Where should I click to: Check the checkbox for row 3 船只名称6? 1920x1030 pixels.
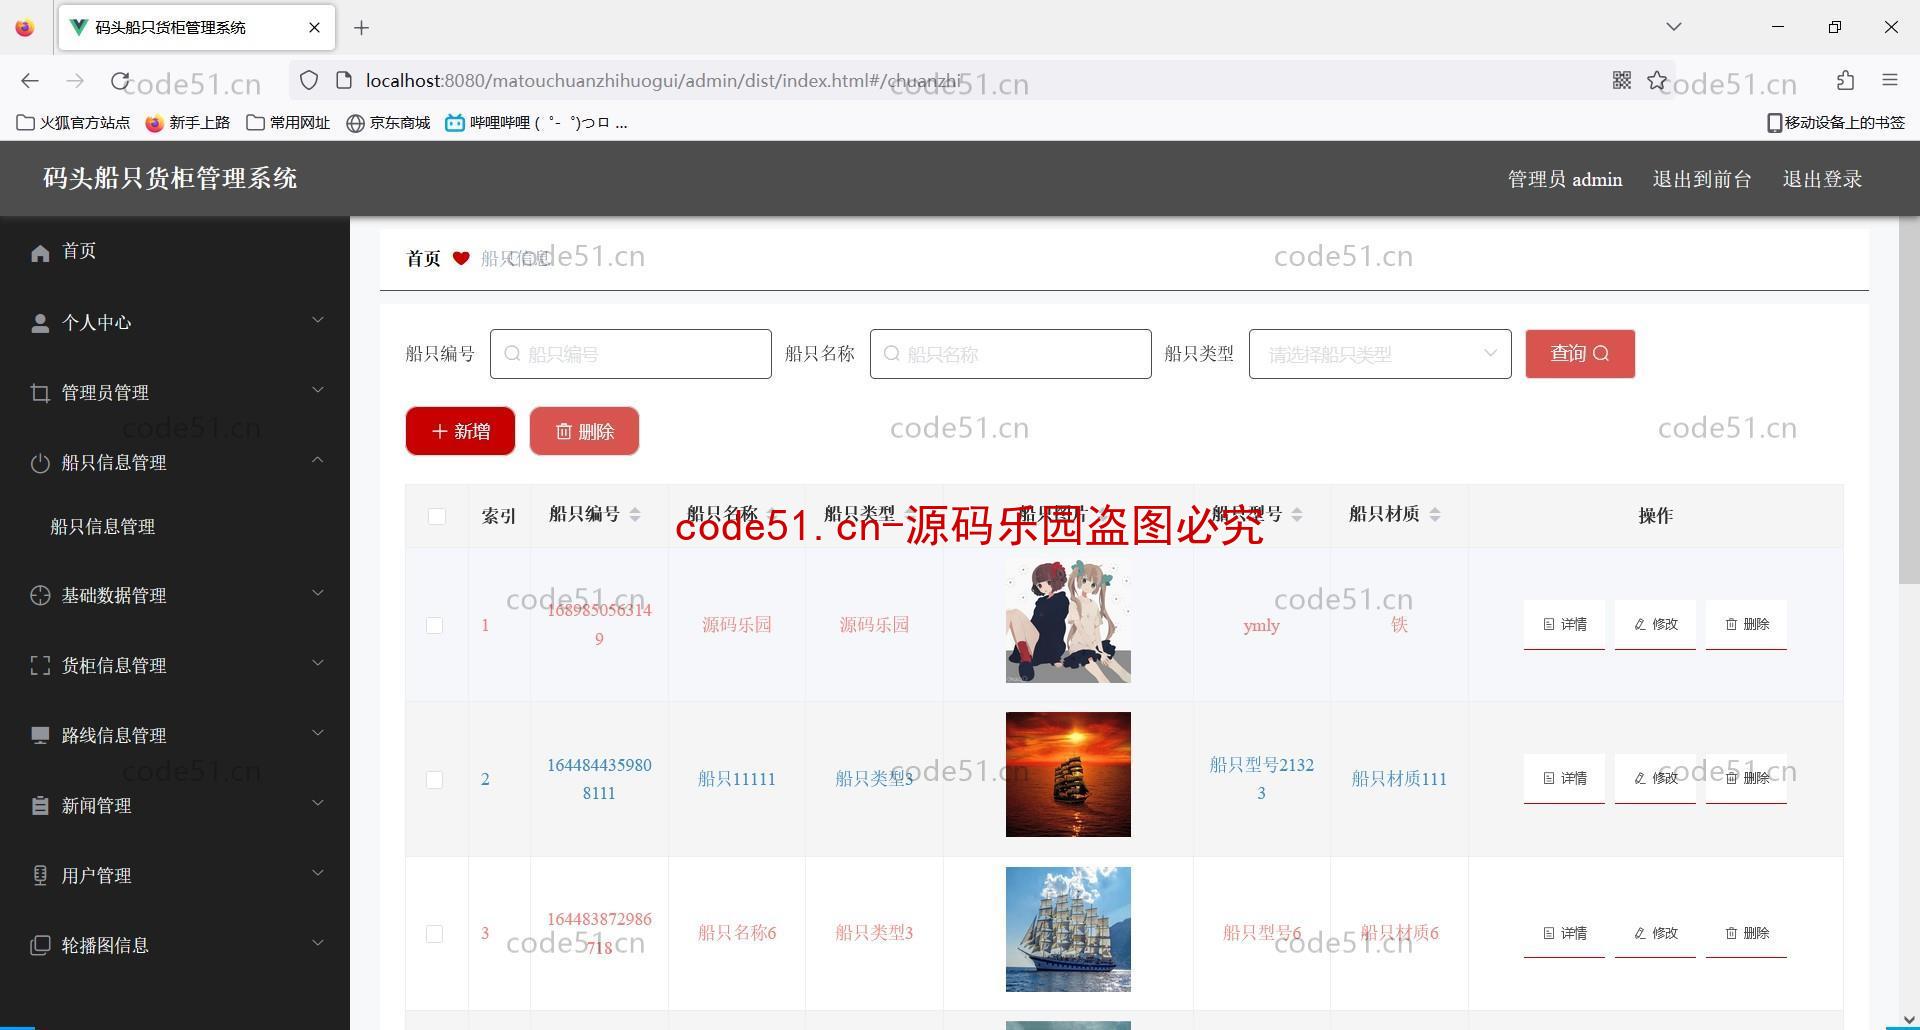pos(434,933)
